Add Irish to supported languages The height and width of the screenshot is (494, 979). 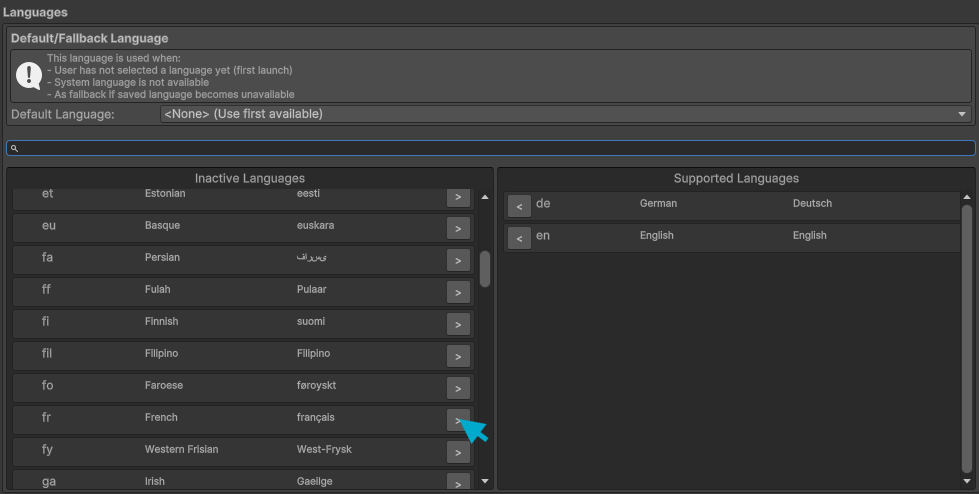(x=458, y=482)
